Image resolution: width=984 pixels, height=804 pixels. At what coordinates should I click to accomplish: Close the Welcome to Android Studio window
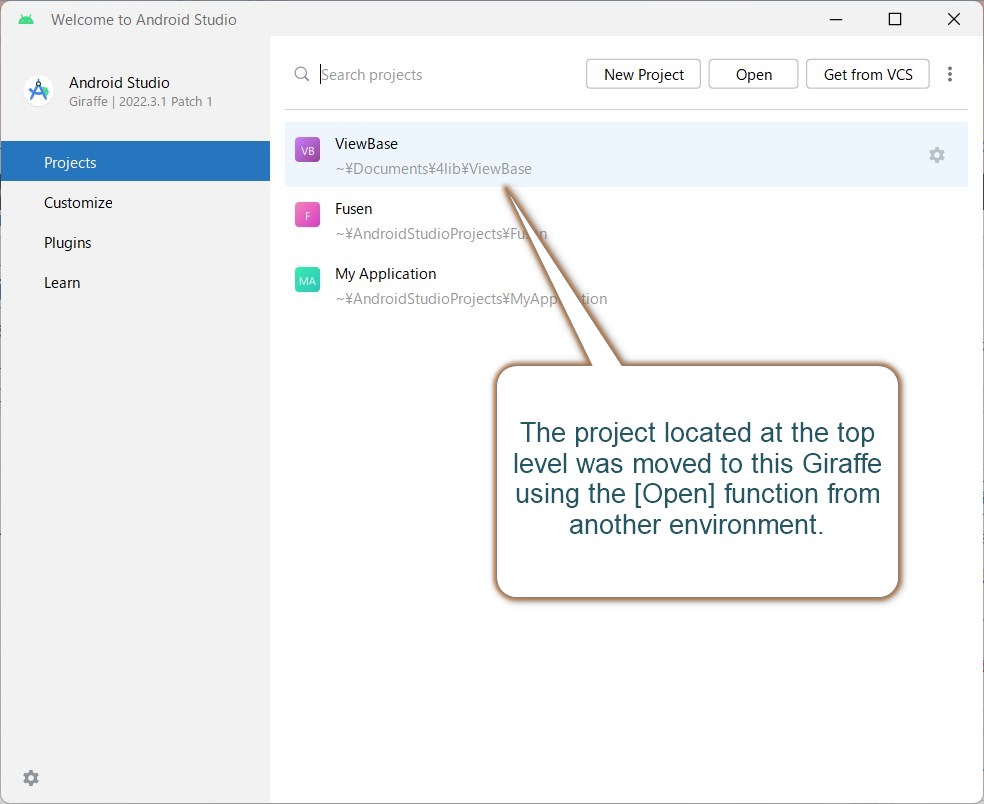pyautogui.click(x=954, y=19)
